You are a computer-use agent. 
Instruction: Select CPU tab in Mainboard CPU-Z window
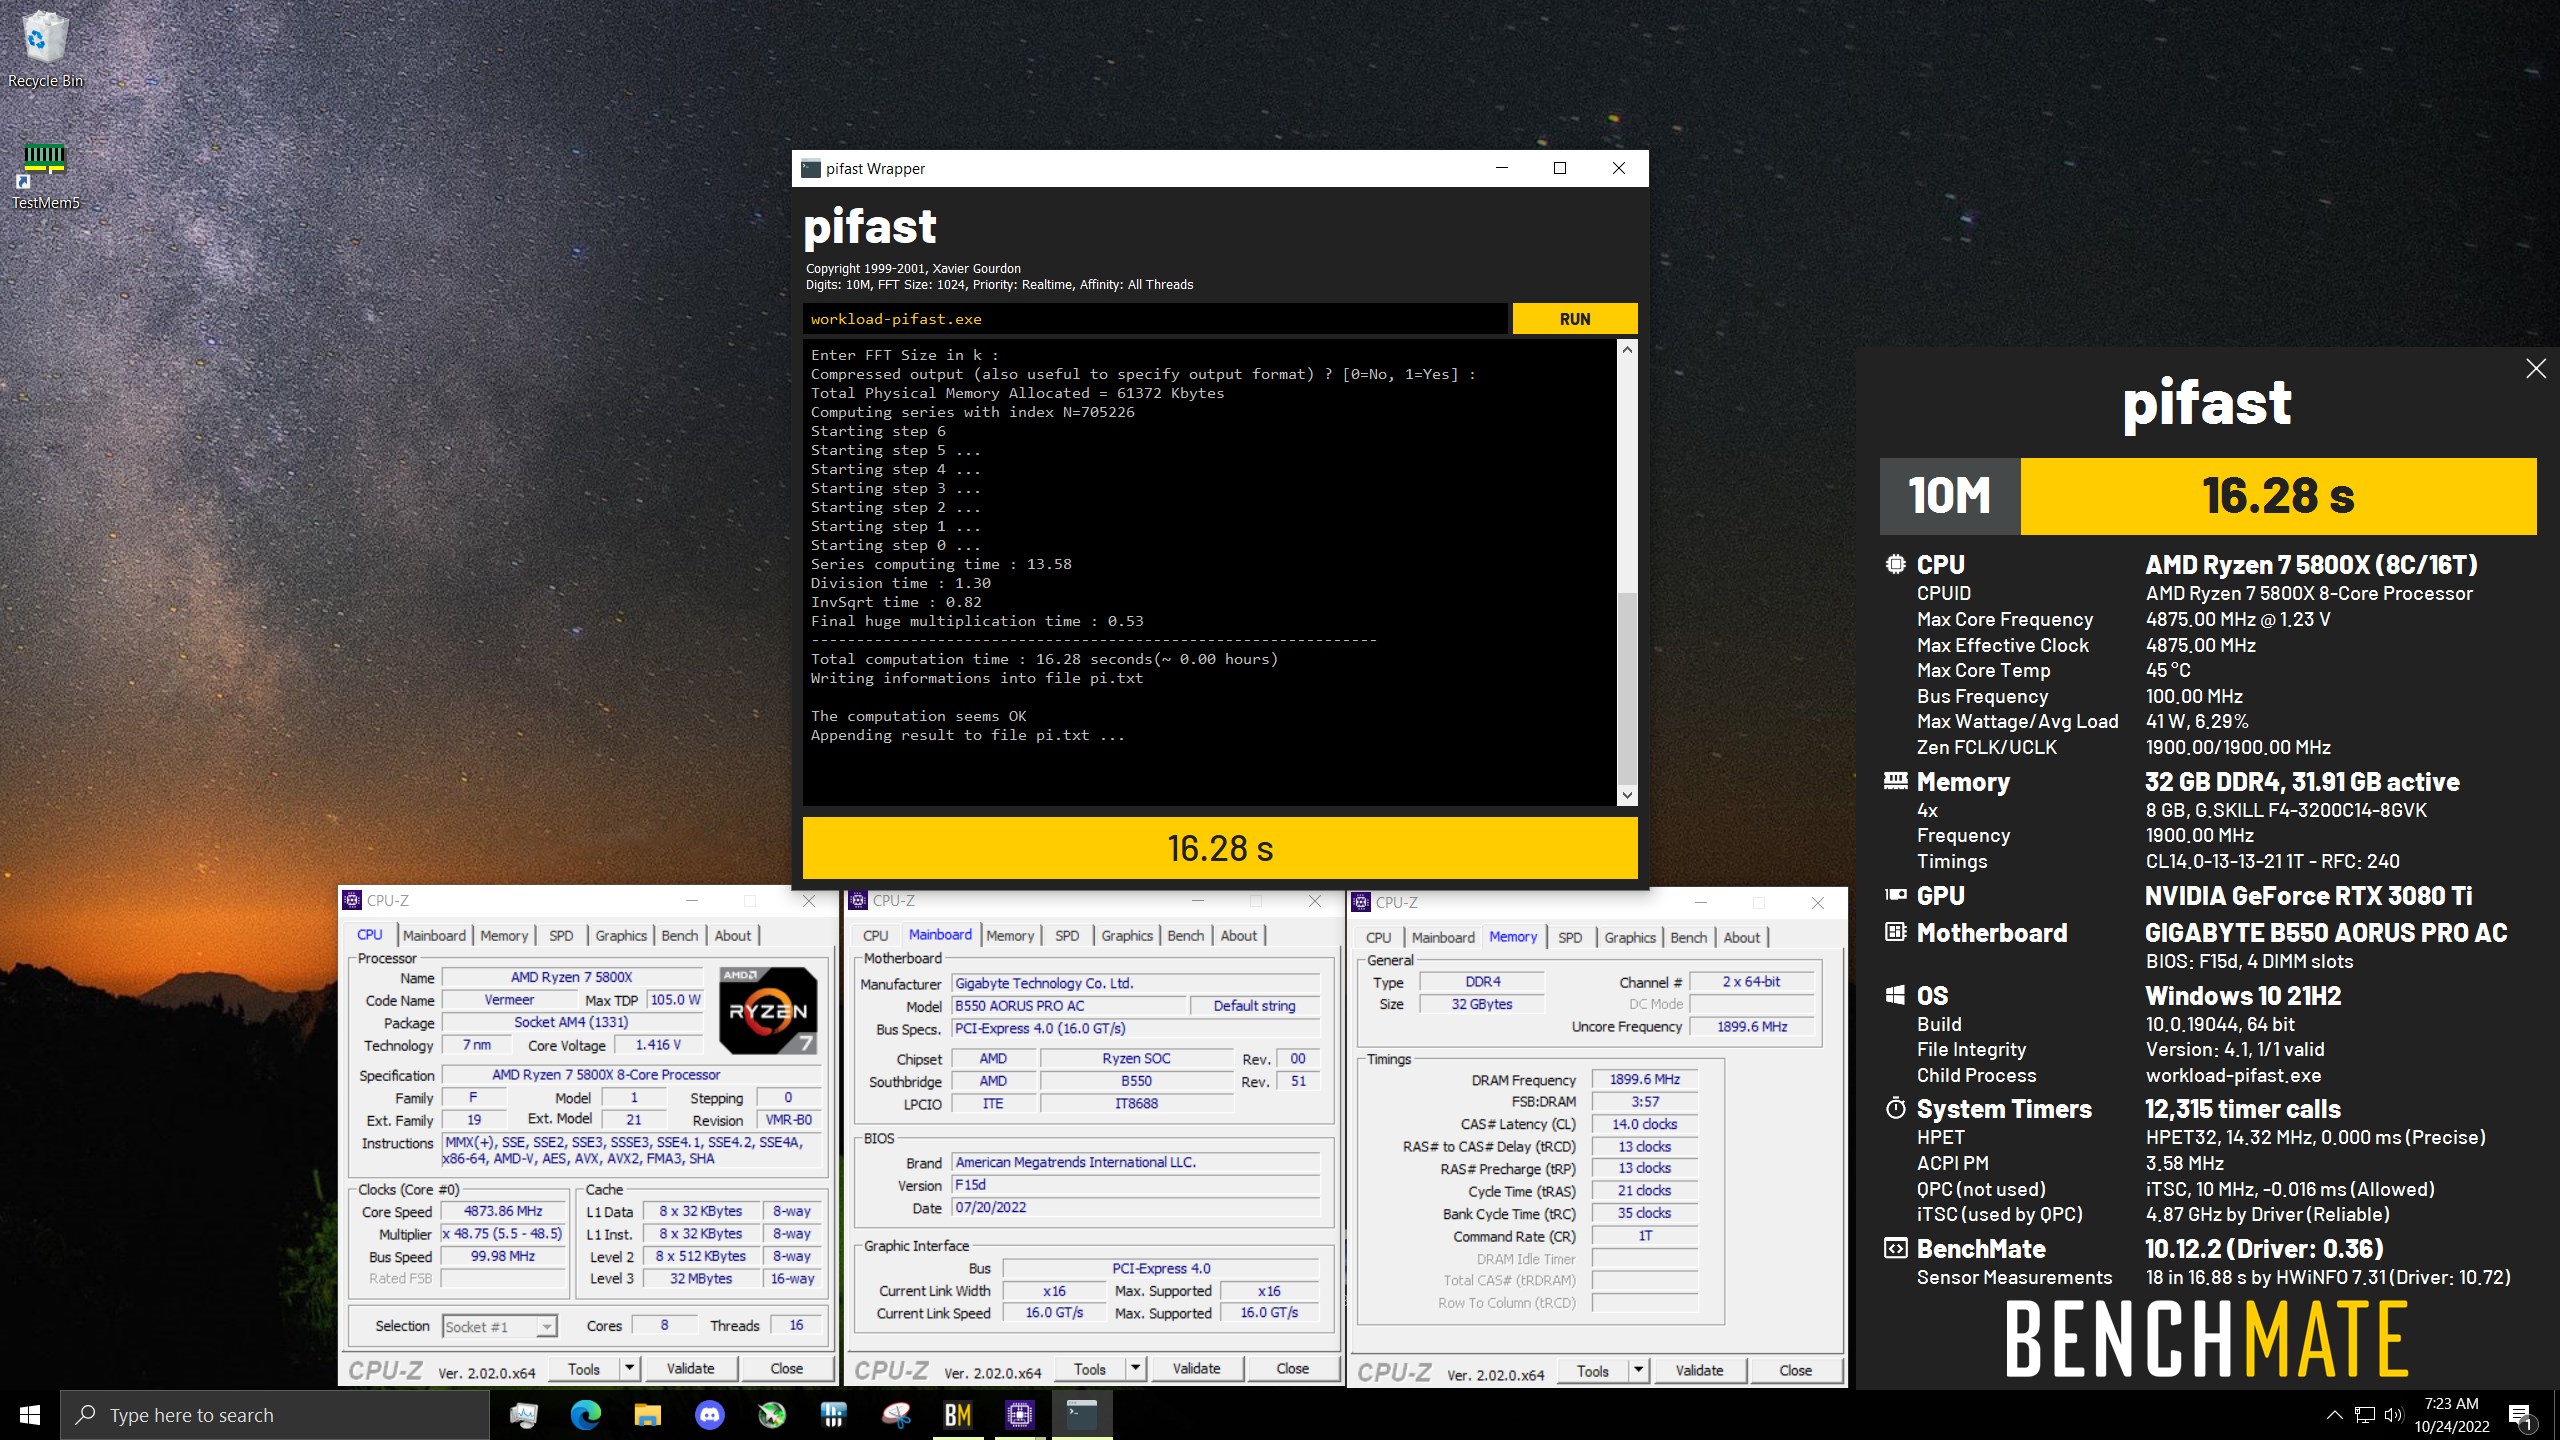[875, 935]
